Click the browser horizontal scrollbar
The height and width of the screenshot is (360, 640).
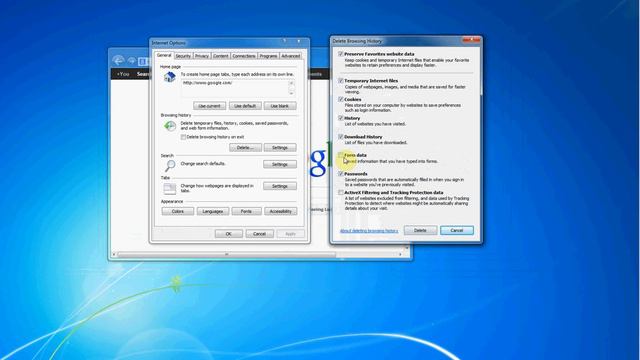(x=227, y=255)
